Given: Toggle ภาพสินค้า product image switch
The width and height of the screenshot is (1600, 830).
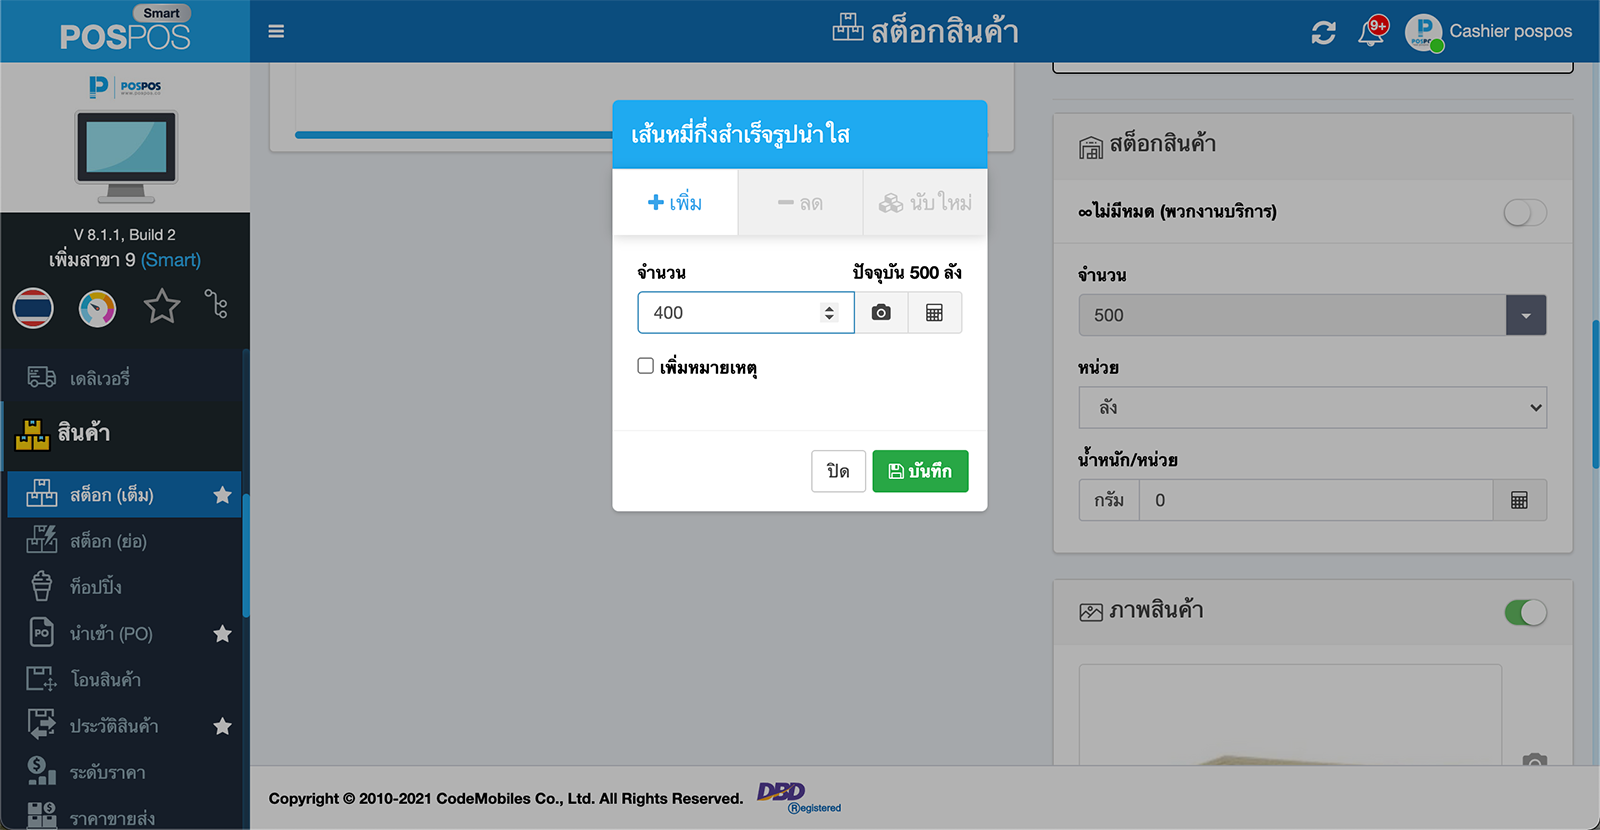Looking at the screenshot, I should [x=1525, y=612].
